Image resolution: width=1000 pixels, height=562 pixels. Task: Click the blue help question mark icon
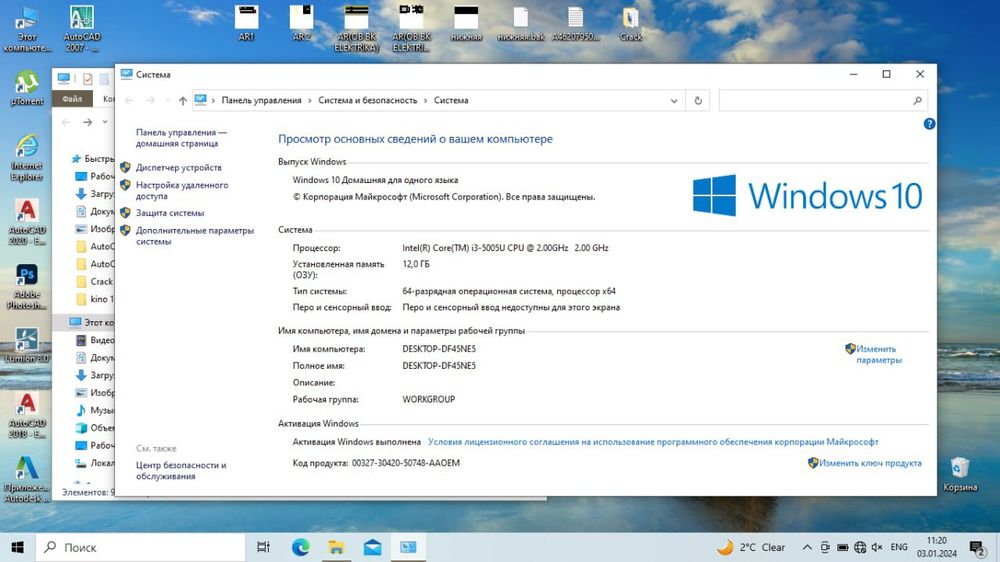929,124
